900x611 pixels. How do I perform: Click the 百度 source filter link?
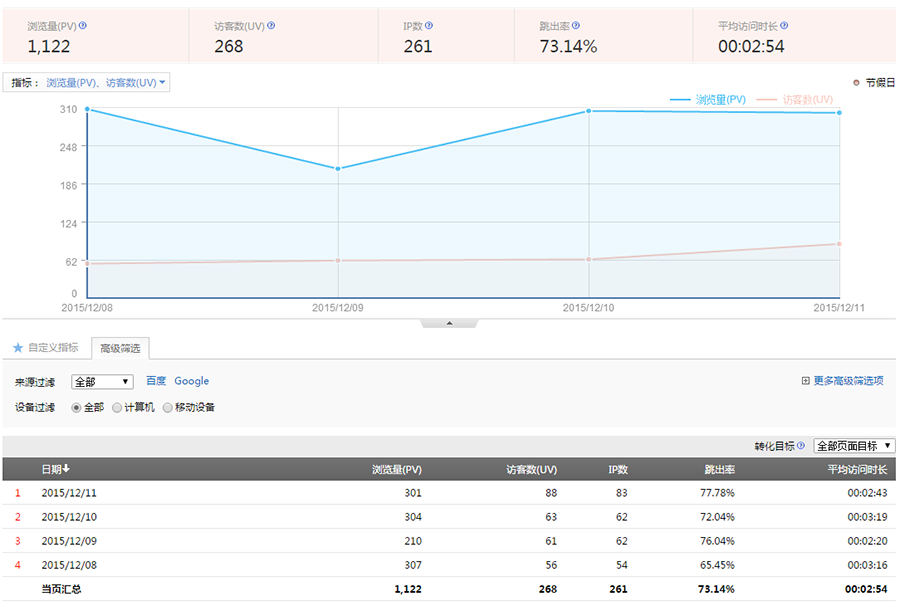tap(156, 381)
